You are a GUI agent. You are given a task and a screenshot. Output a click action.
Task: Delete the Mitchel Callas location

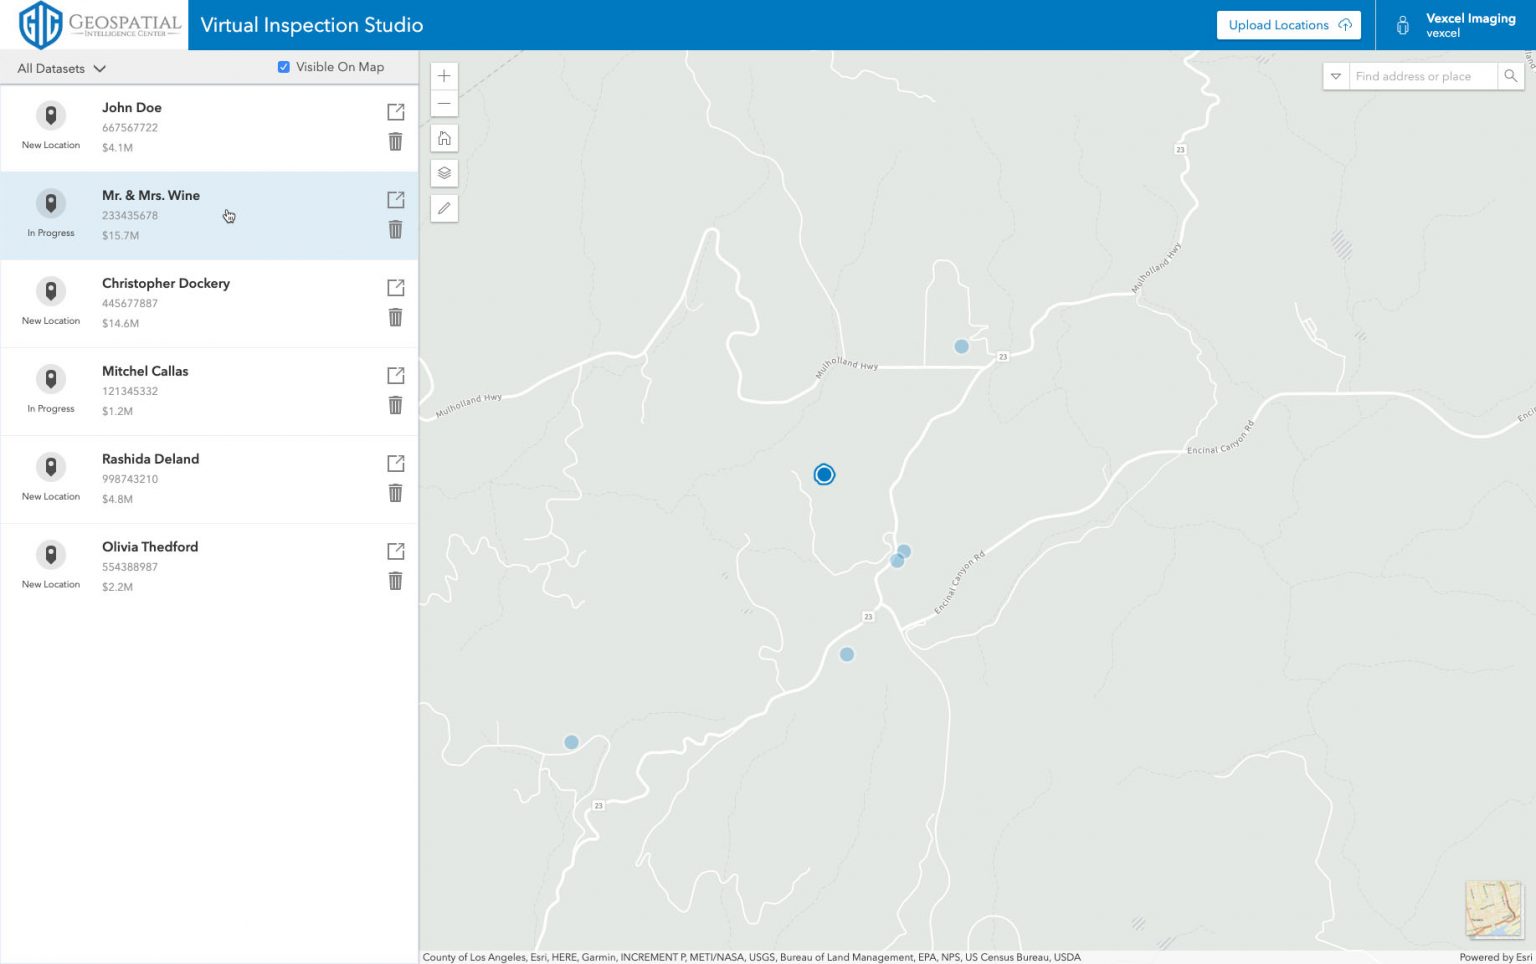coord(396,406)
